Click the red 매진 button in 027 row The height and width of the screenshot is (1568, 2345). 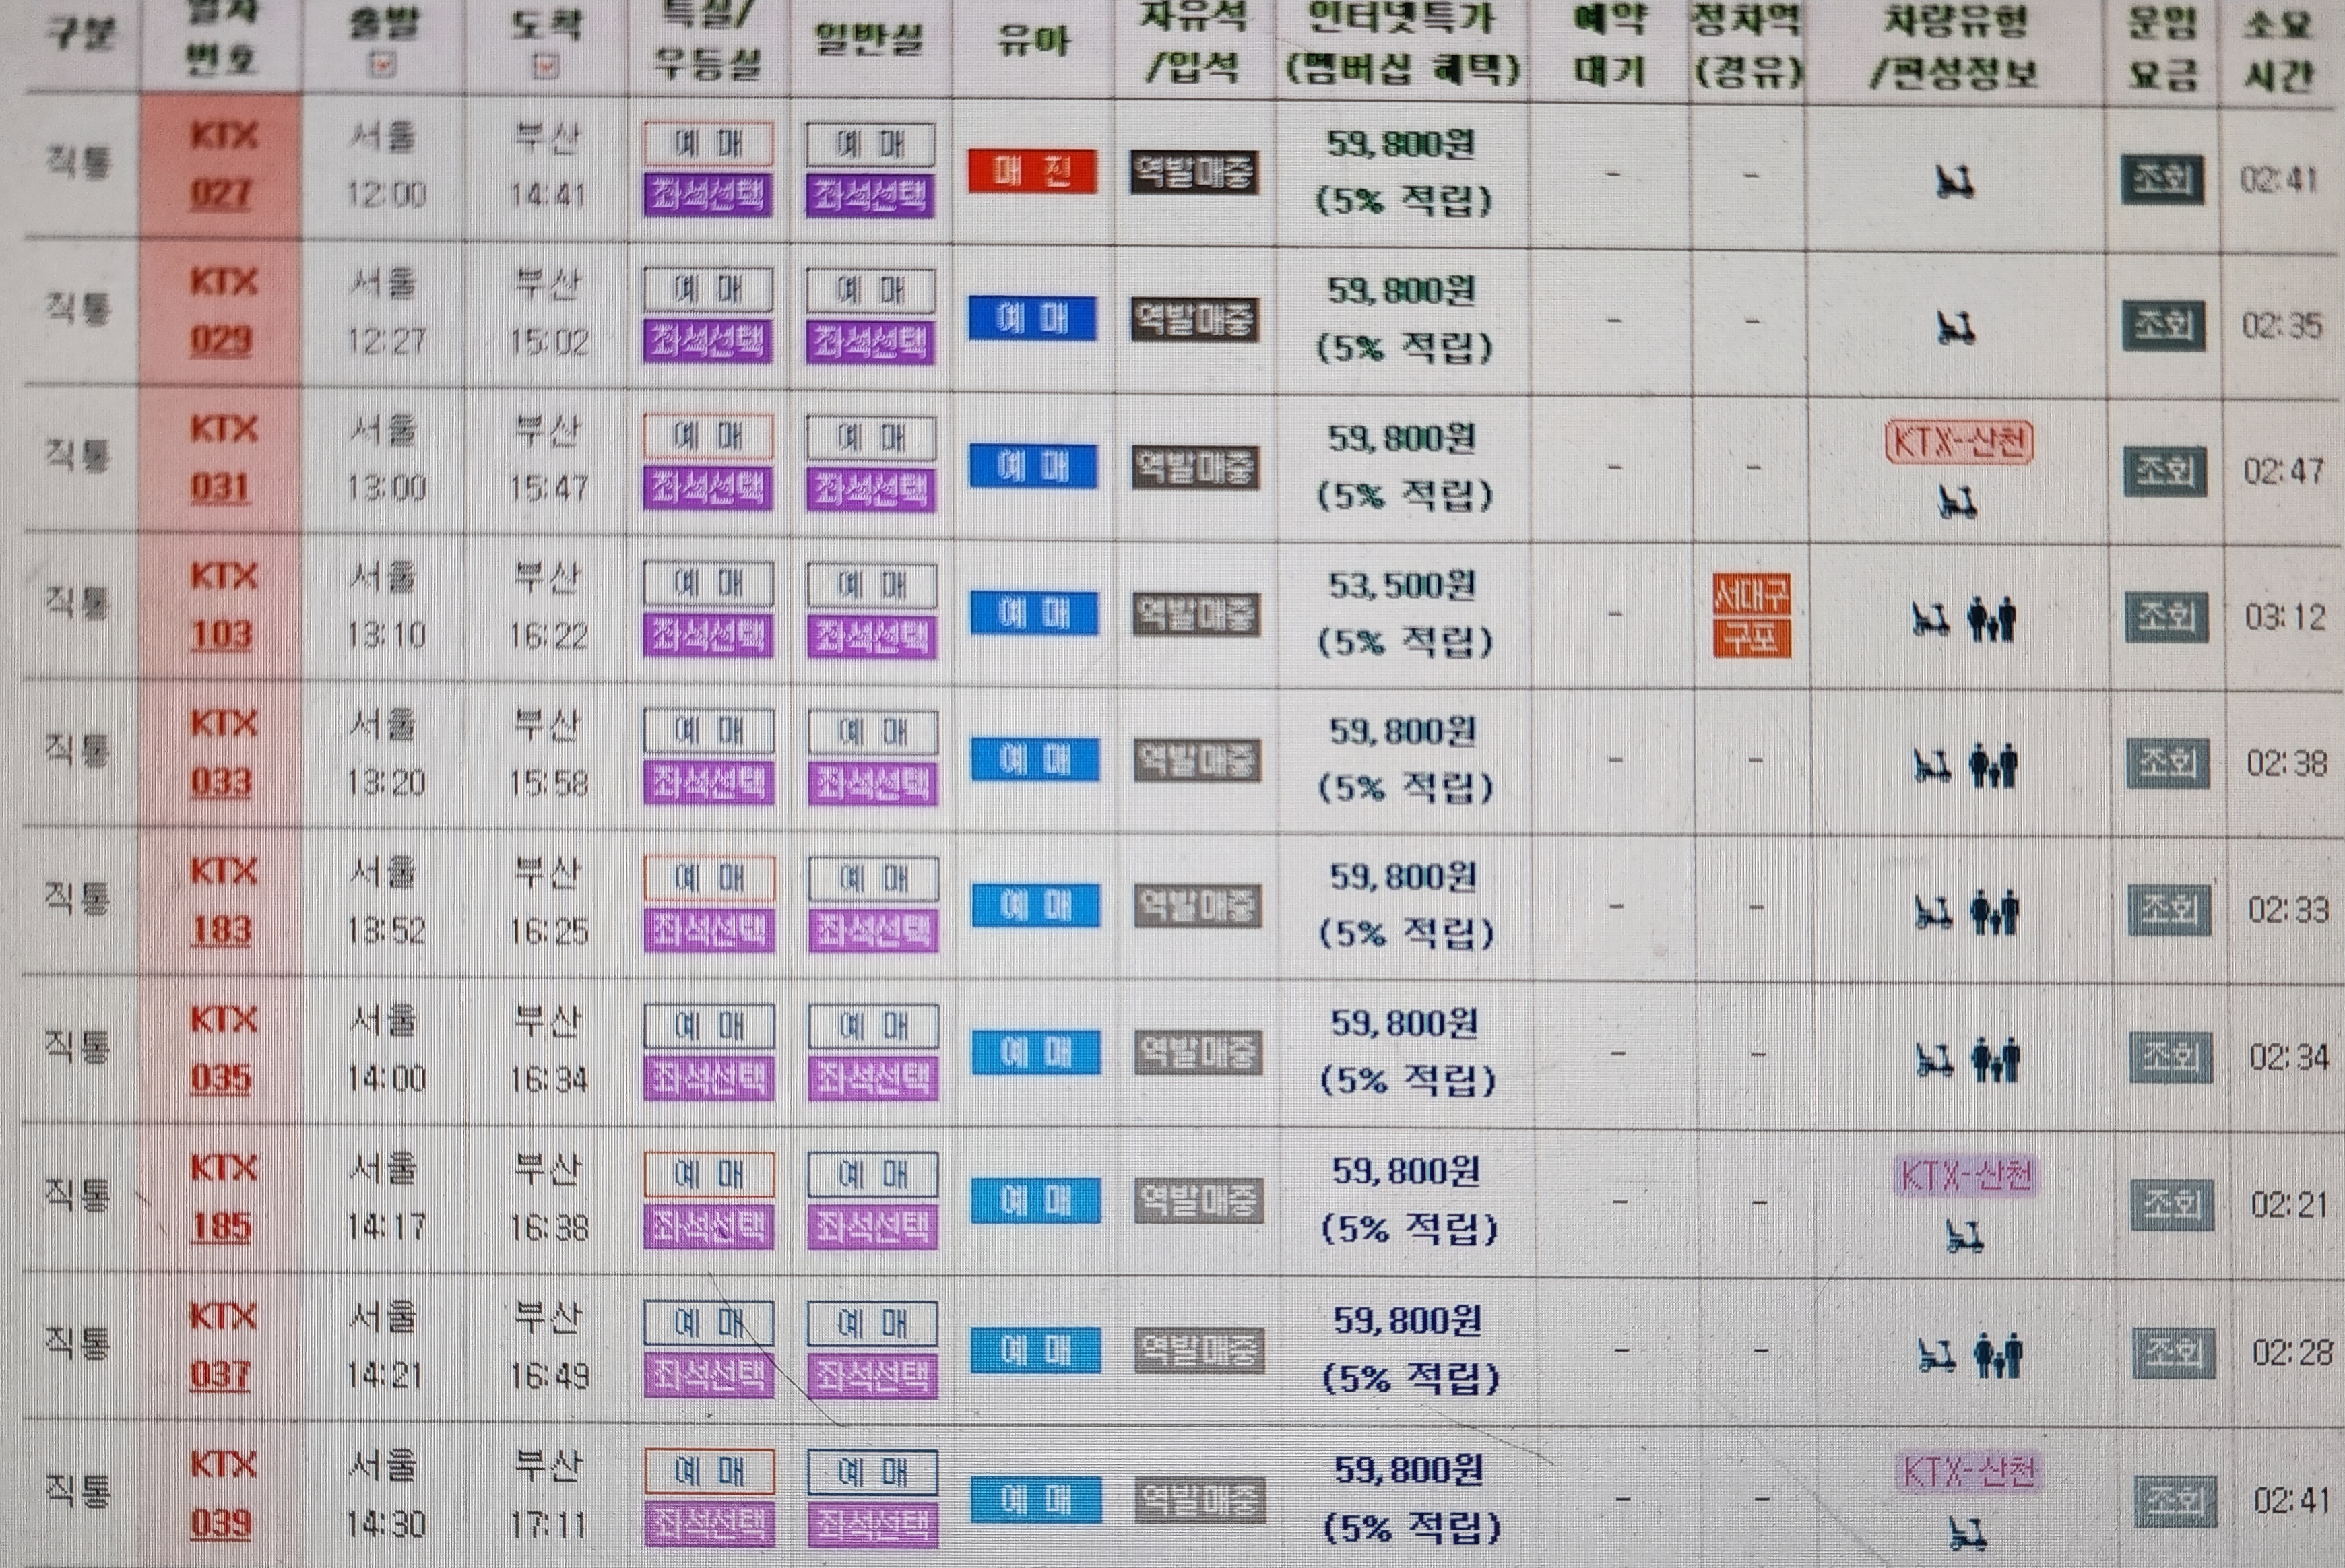click(x=1032, y=172)
